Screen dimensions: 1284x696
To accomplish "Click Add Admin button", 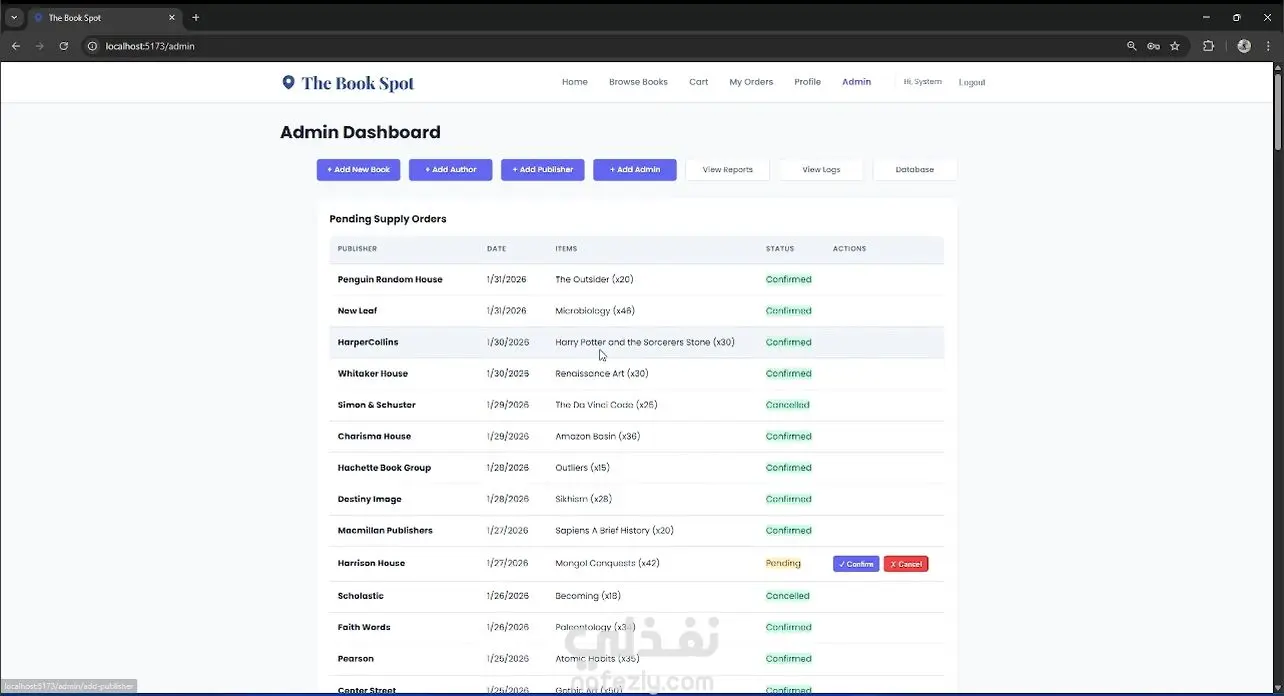I will pyautogui.click(x=635, y=170).
